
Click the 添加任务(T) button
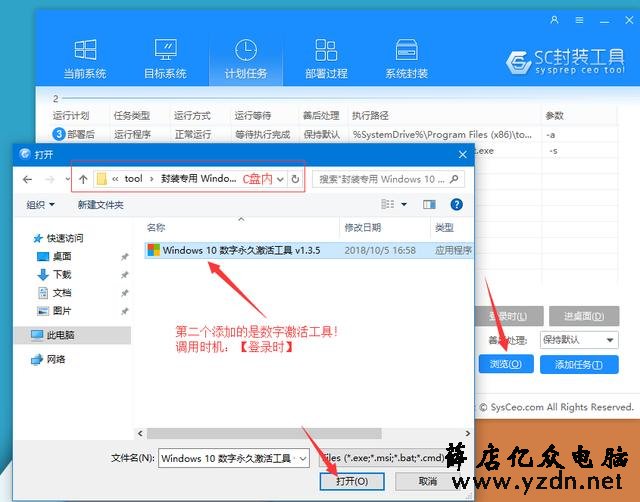click(x=579, y=364)
